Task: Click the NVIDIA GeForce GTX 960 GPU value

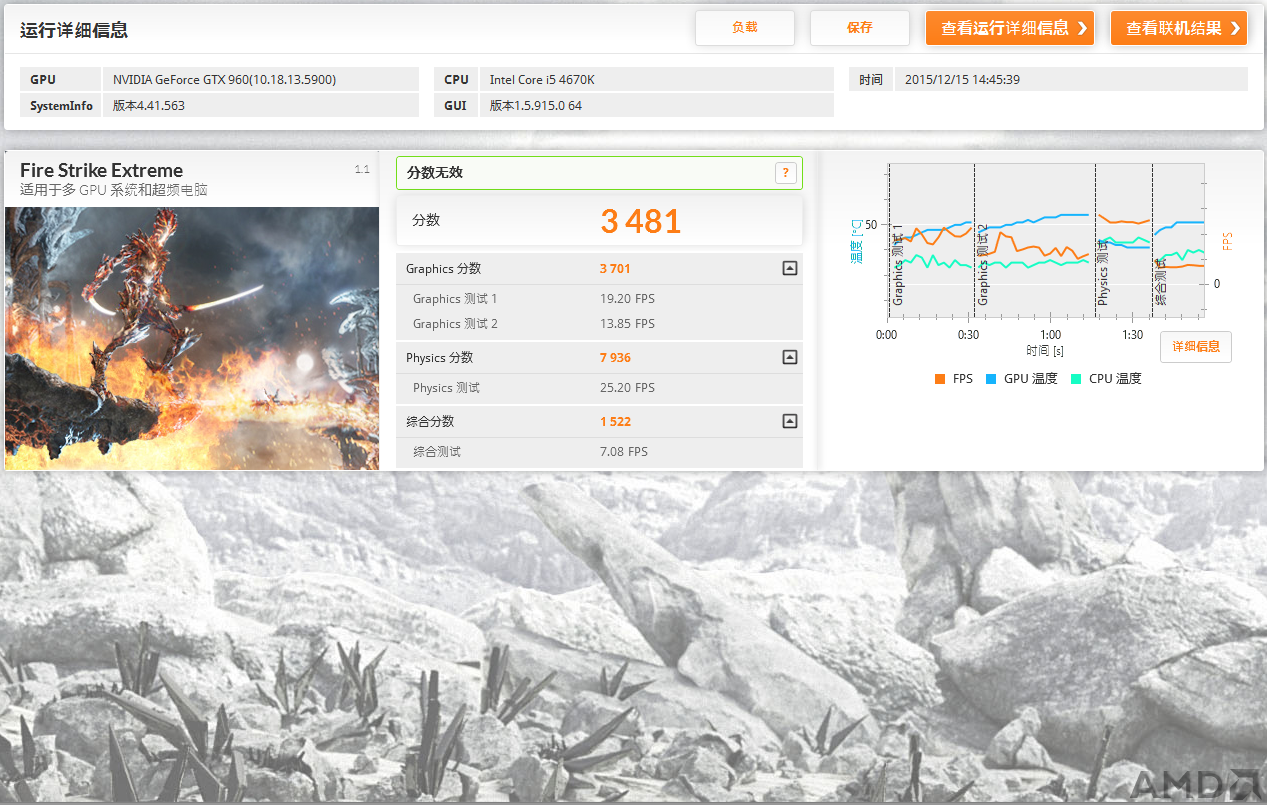Action: (x=225, y=79)
